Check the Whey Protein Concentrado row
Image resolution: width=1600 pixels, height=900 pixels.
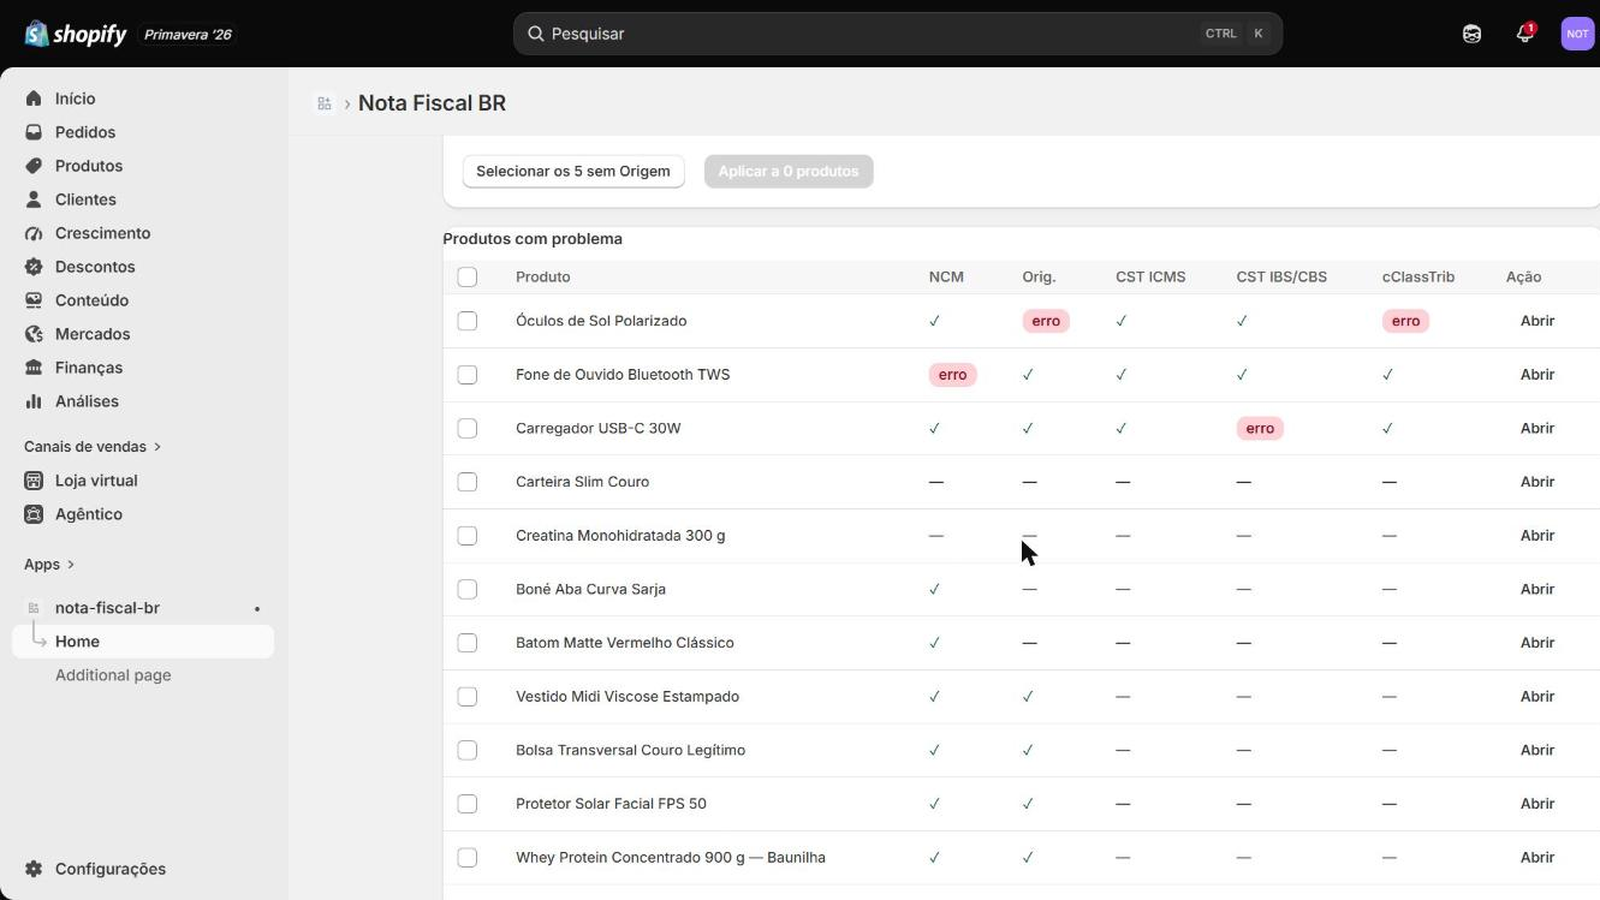click(467, 857)
